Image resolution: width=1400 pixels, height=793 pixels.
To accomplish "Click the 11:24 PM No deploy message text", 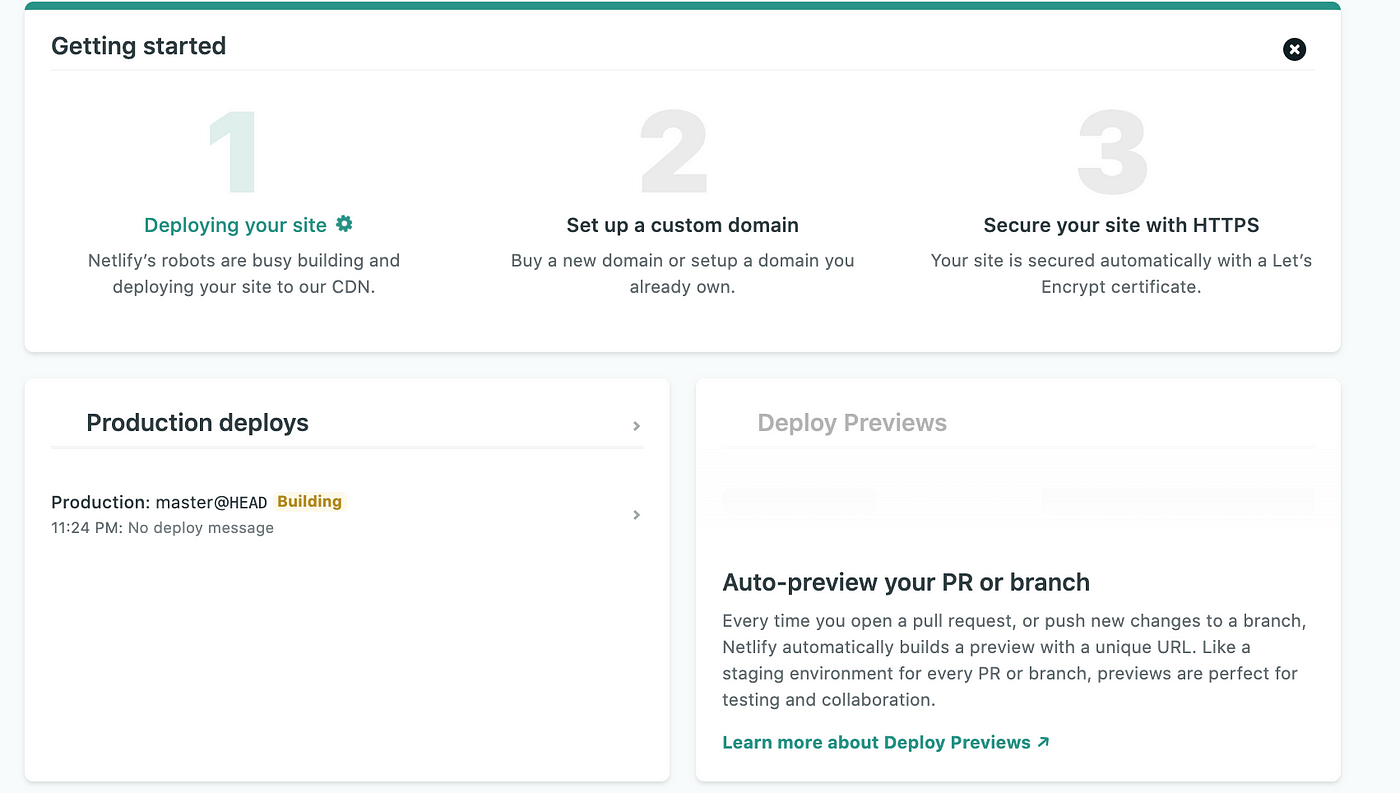I will 162,527.
